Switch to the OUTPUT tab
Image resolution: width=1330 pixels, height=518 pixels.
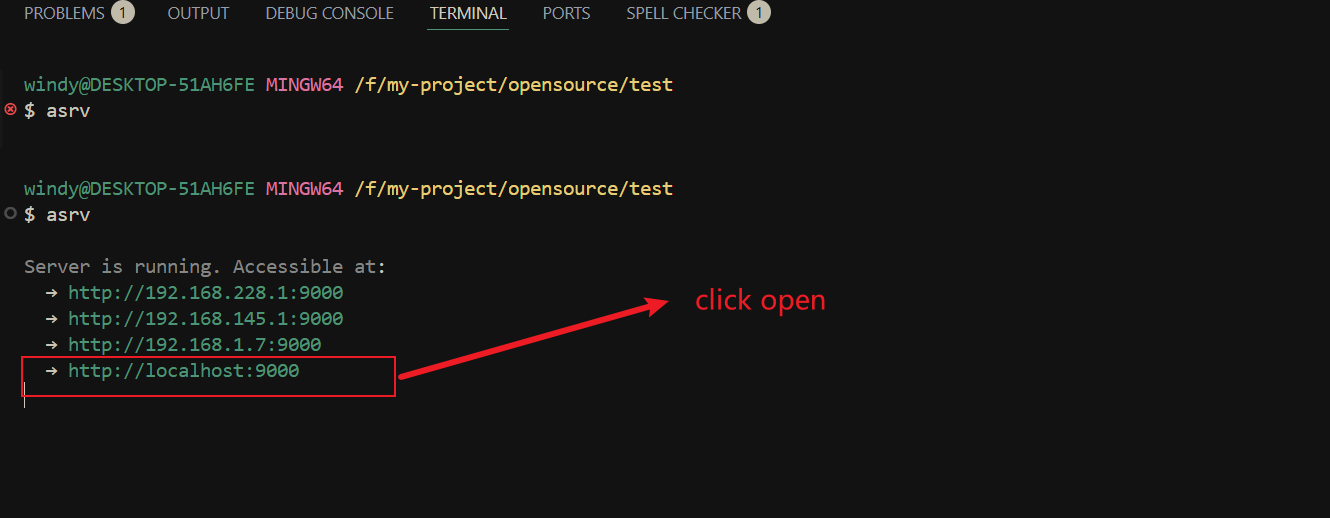point(198,13)
